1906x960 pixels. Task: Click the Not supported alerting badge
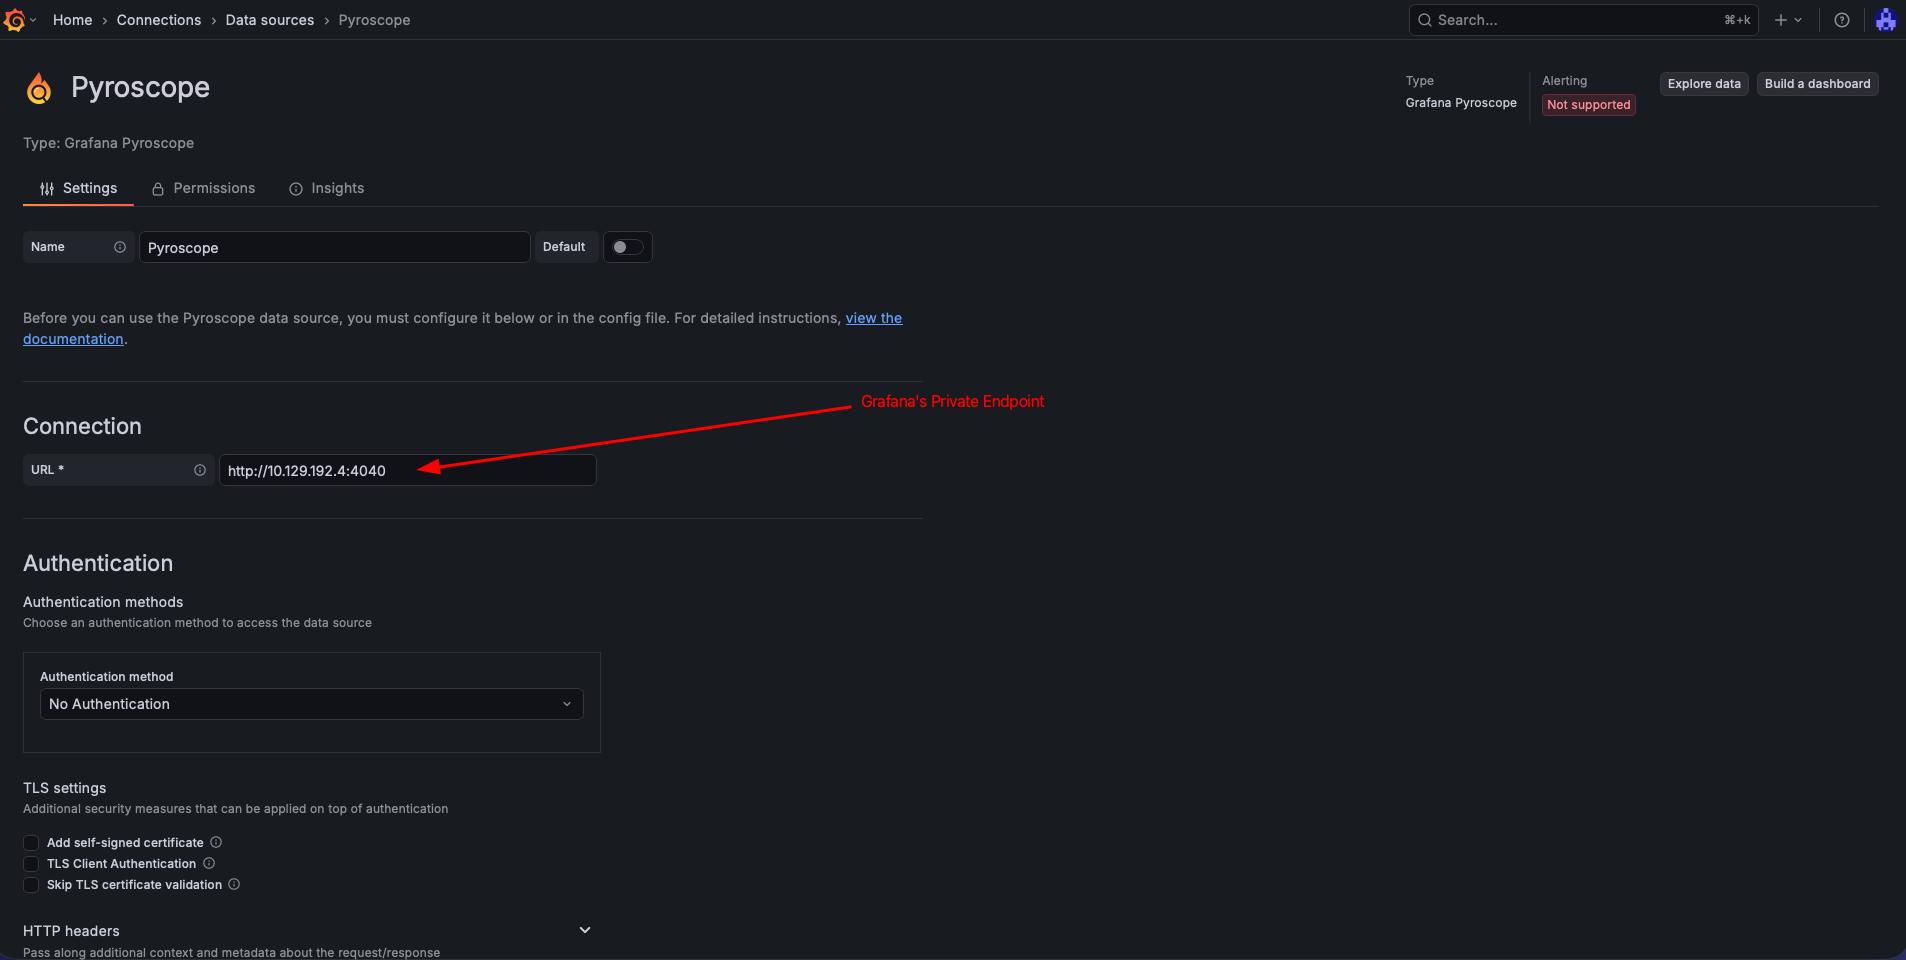click(1588, 105)
